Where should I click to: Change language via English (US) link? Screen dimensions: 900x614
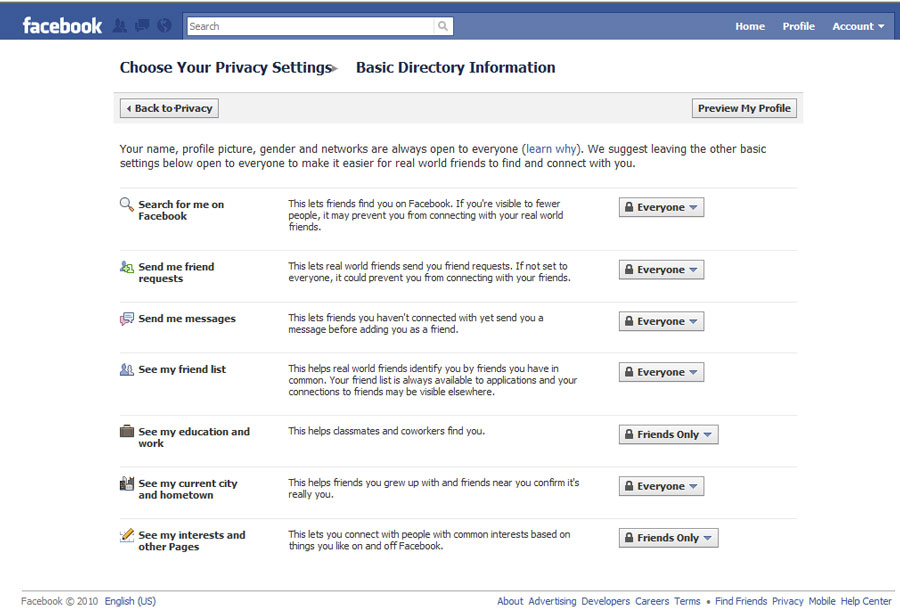(130, 601)
